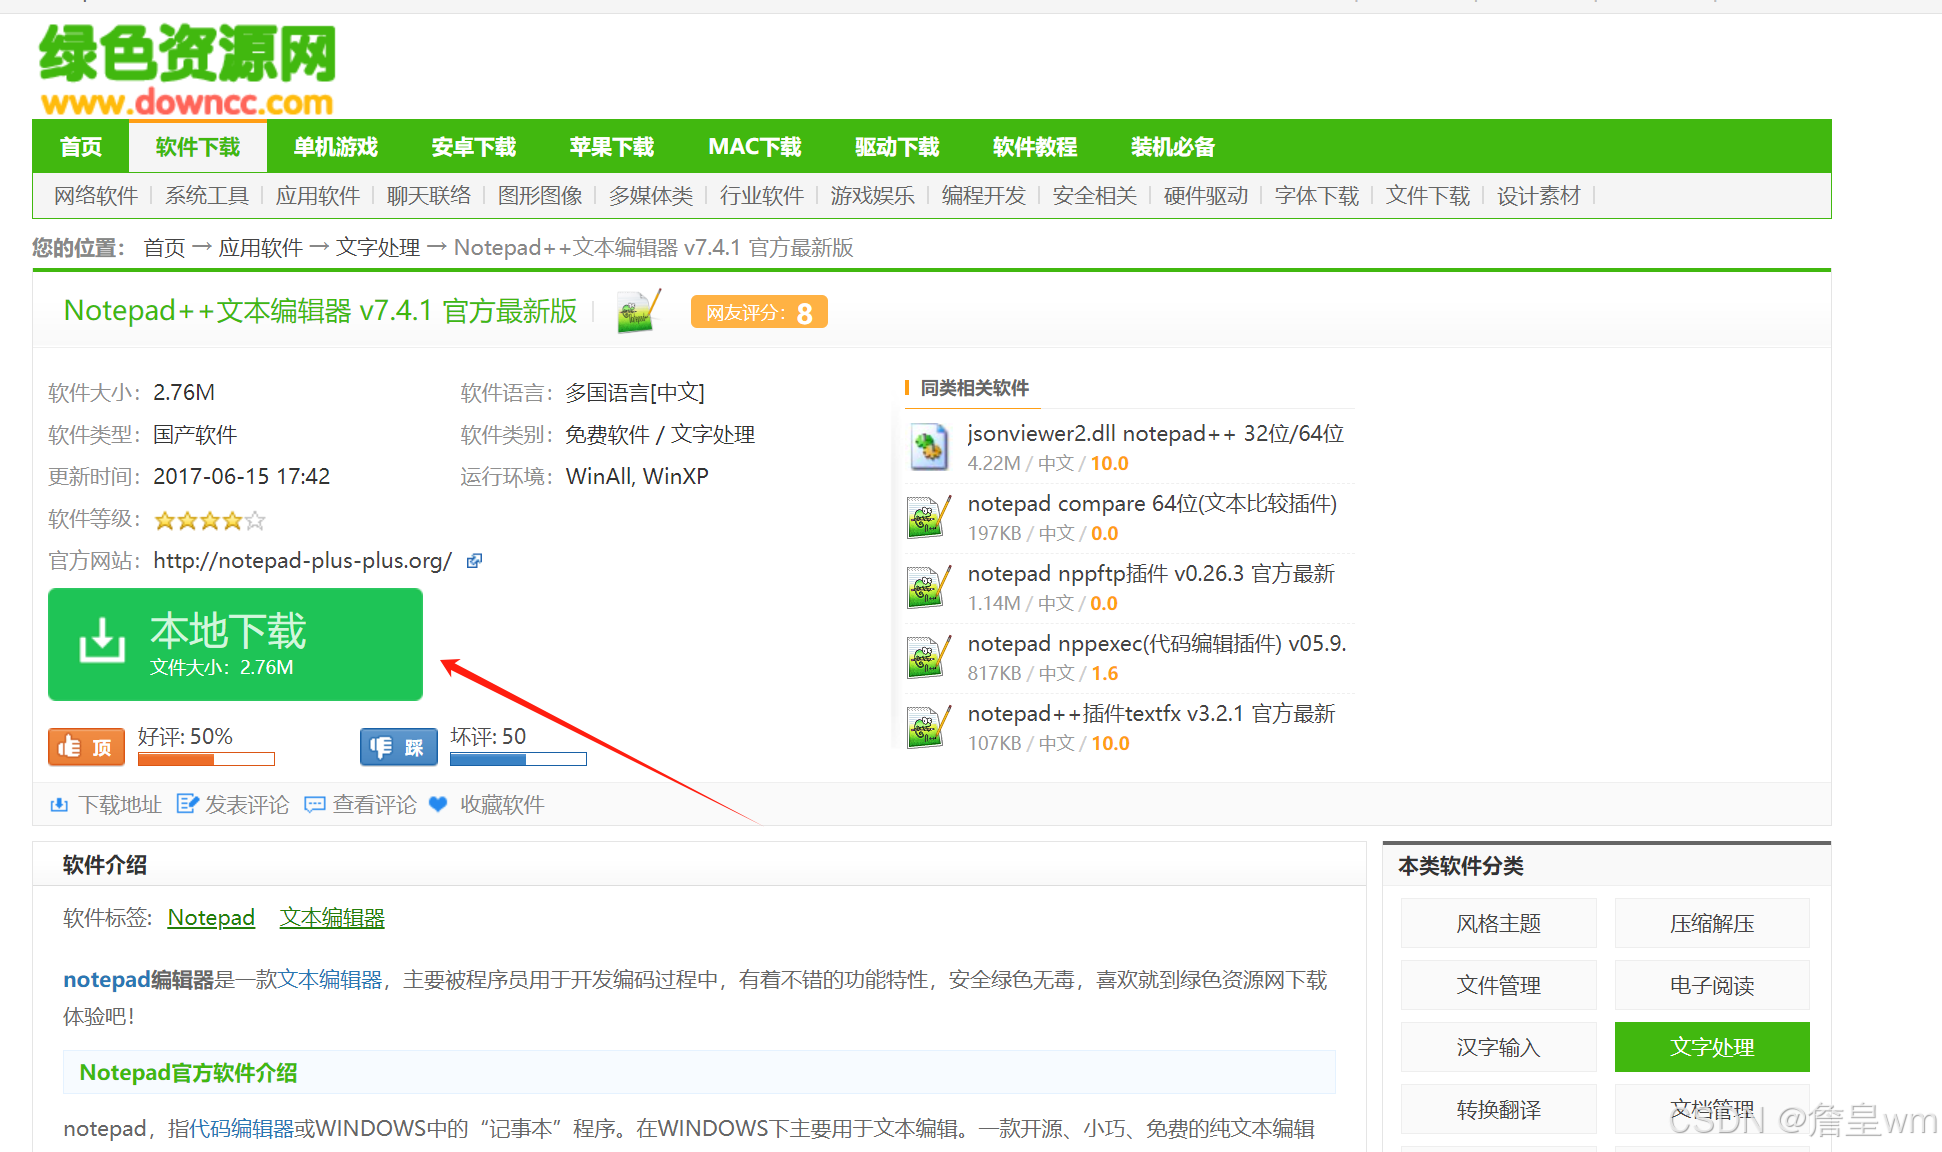The image size is (1942, 1152).
Task: Click the 文本编辑器 software tag
Action: point(332,918)
